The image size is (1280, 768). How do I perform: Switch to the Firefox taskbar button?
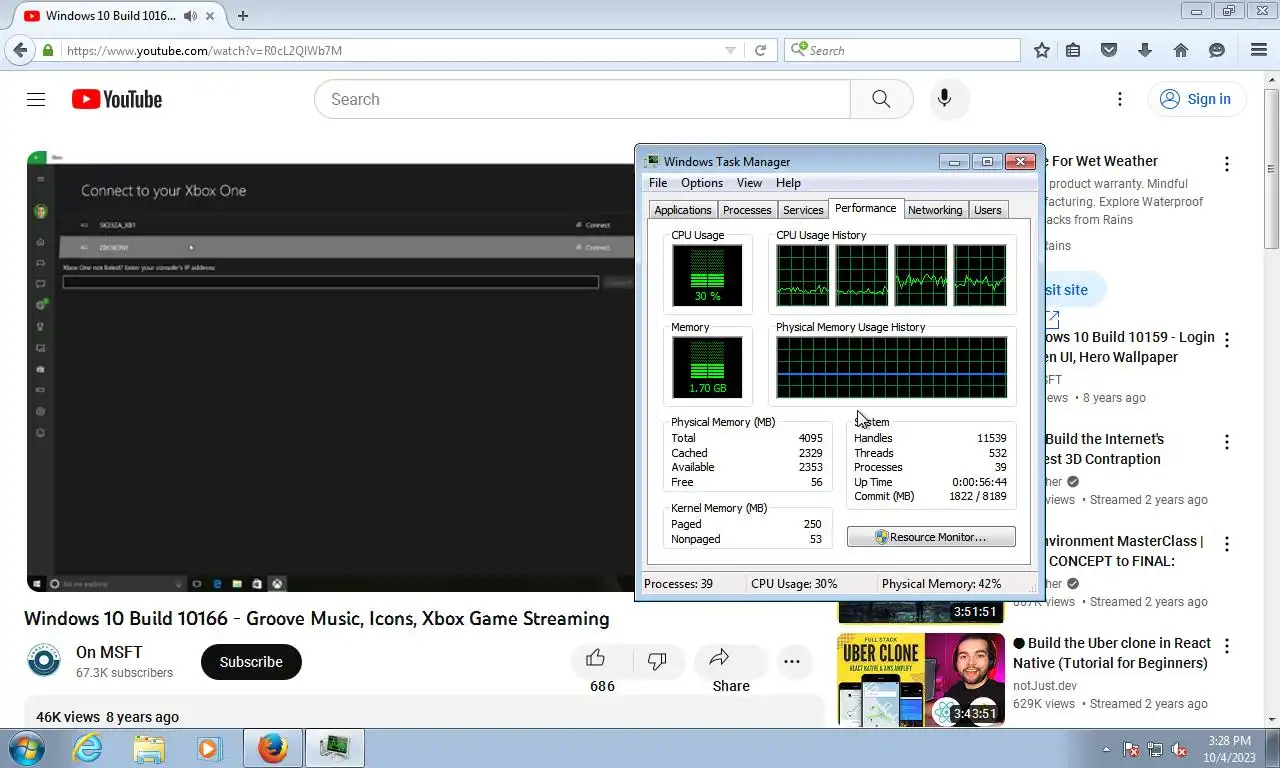[x=272, y=748]
